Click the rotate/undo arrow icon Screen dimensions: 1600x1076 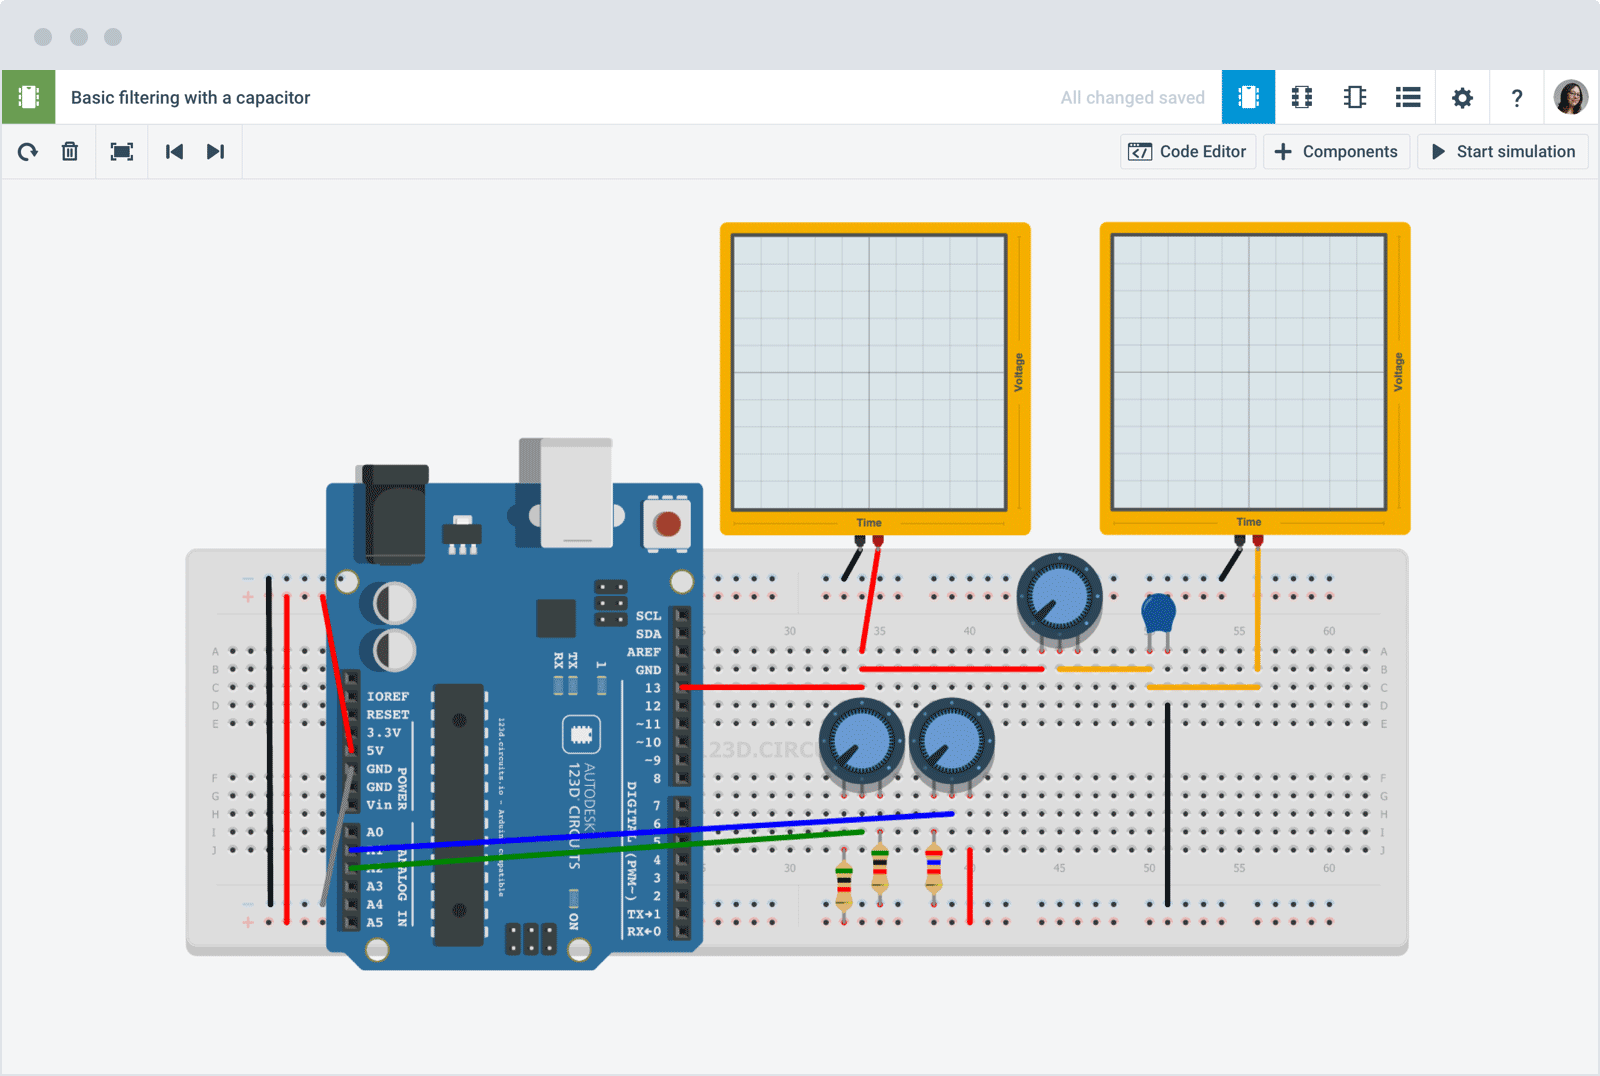(x=28, y=152)
